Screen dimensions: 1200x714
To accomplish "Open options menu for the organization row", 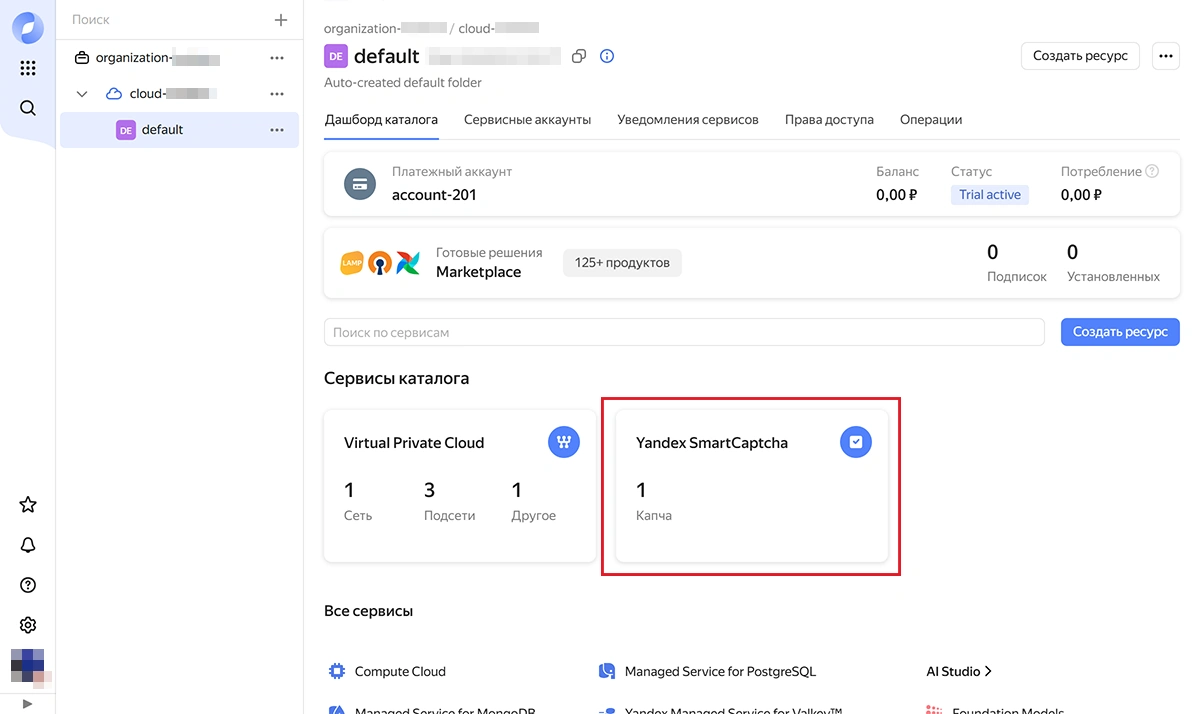I will 277,58.
